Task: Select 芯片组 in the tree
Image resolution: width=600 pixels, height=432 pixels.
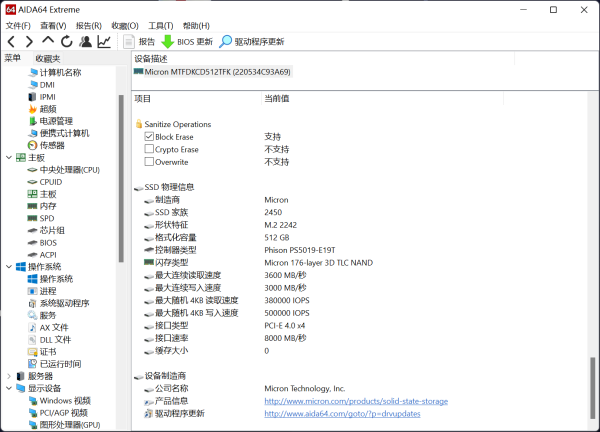Action: coord(46,230)
